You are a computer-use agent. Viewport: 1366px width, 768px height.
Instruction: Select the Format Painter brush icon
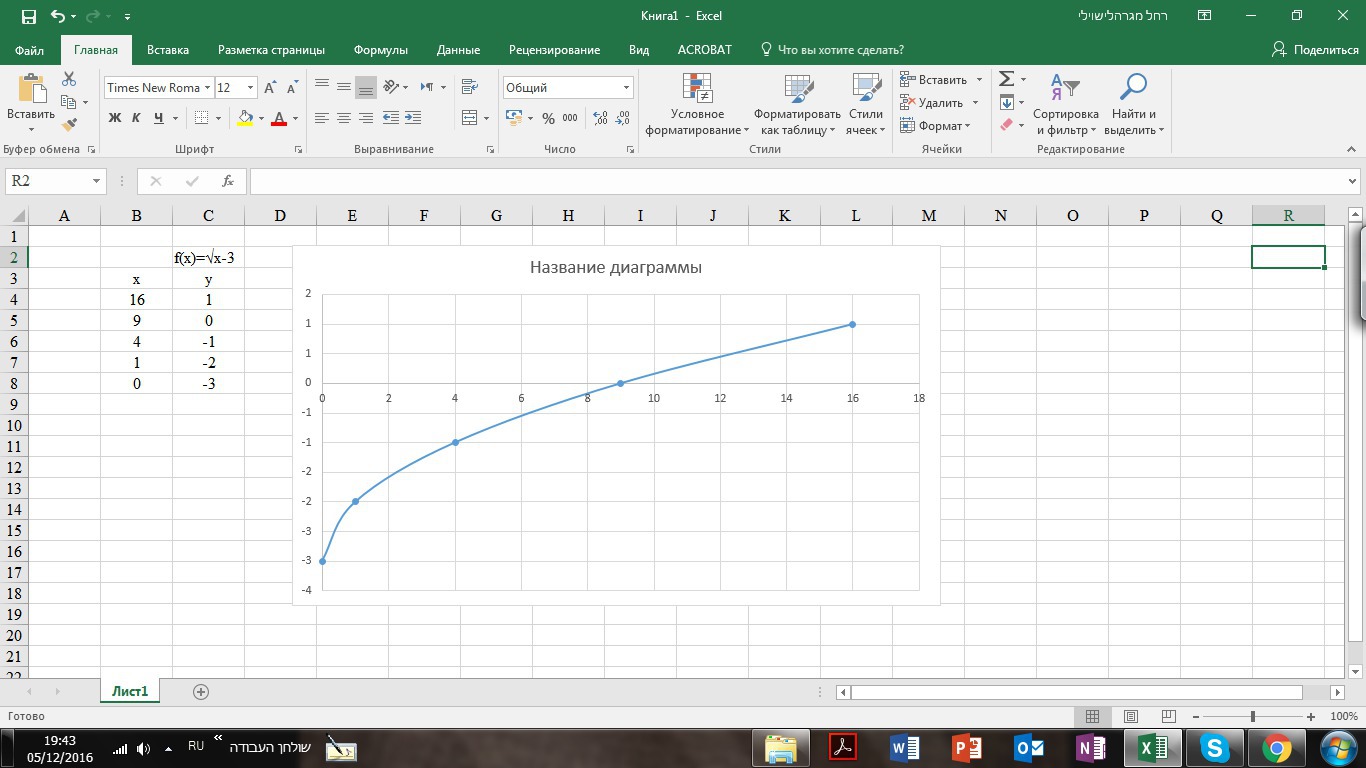[x=69, y=125]
